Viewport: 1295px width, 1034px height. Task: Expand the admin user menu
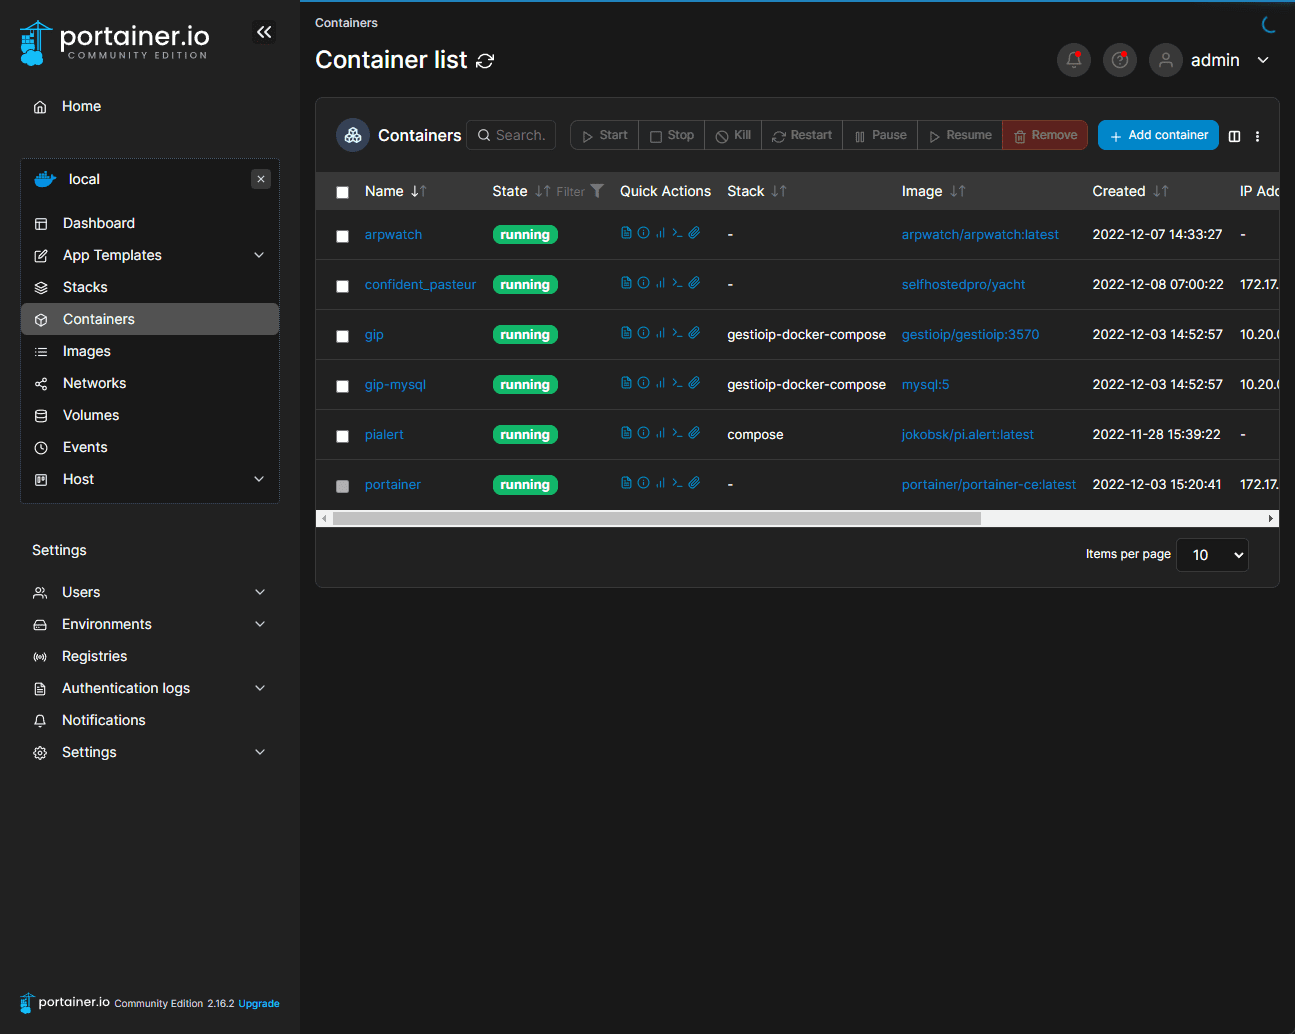[x=1232, y=60]
